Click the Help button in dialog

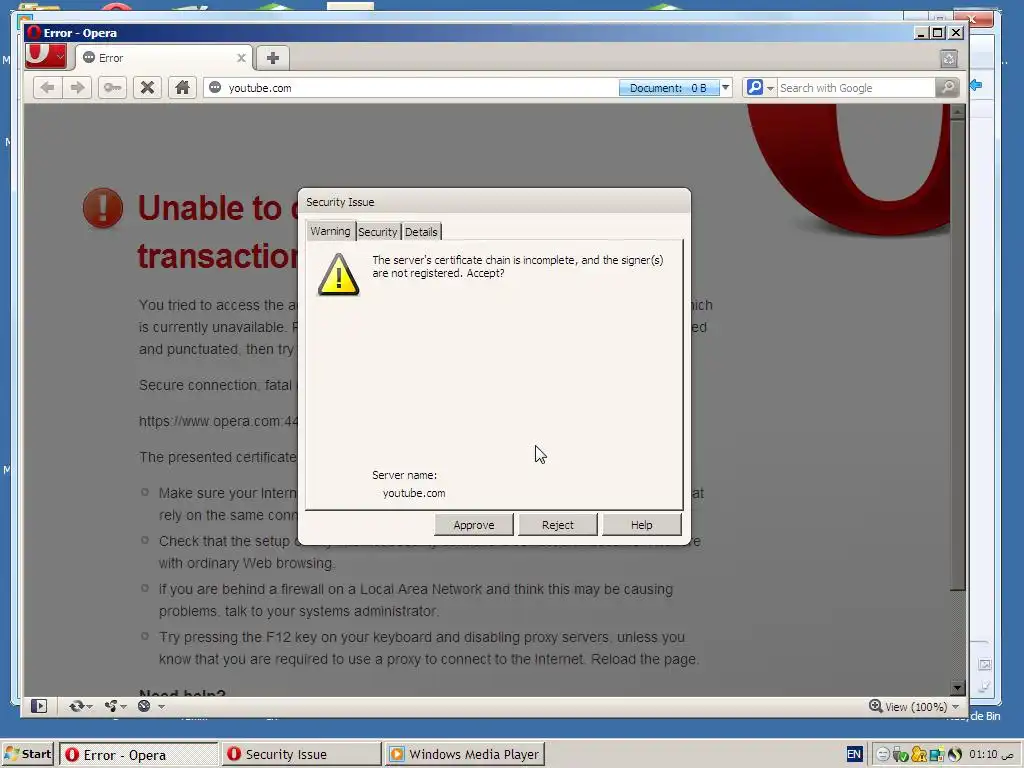point(641,525)
